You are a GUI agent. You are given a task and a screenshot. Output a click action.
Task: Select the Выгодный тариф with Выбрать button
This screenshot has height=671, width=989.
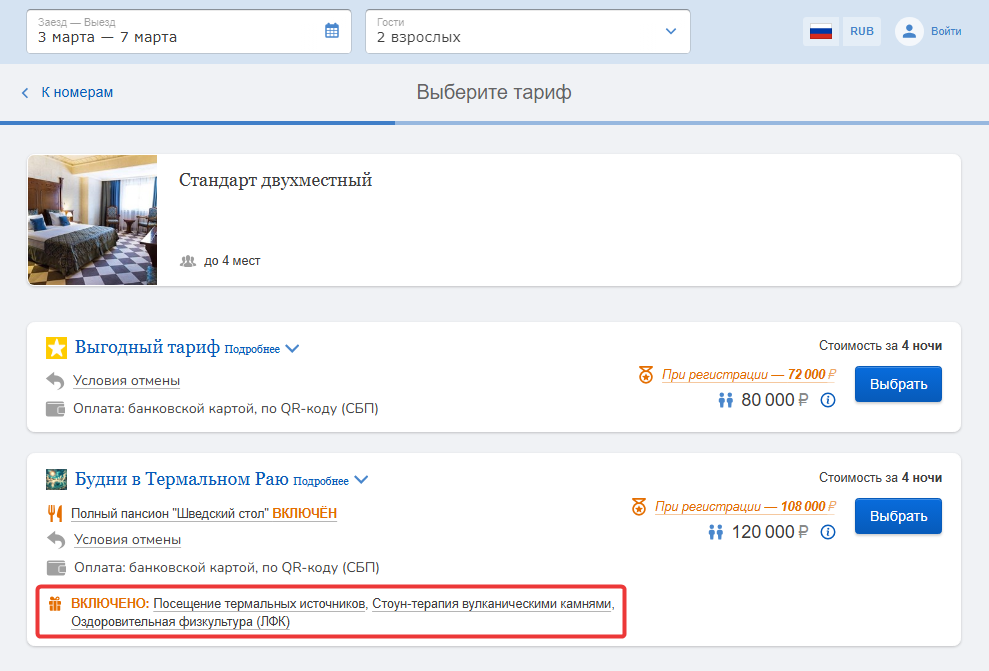898,384
